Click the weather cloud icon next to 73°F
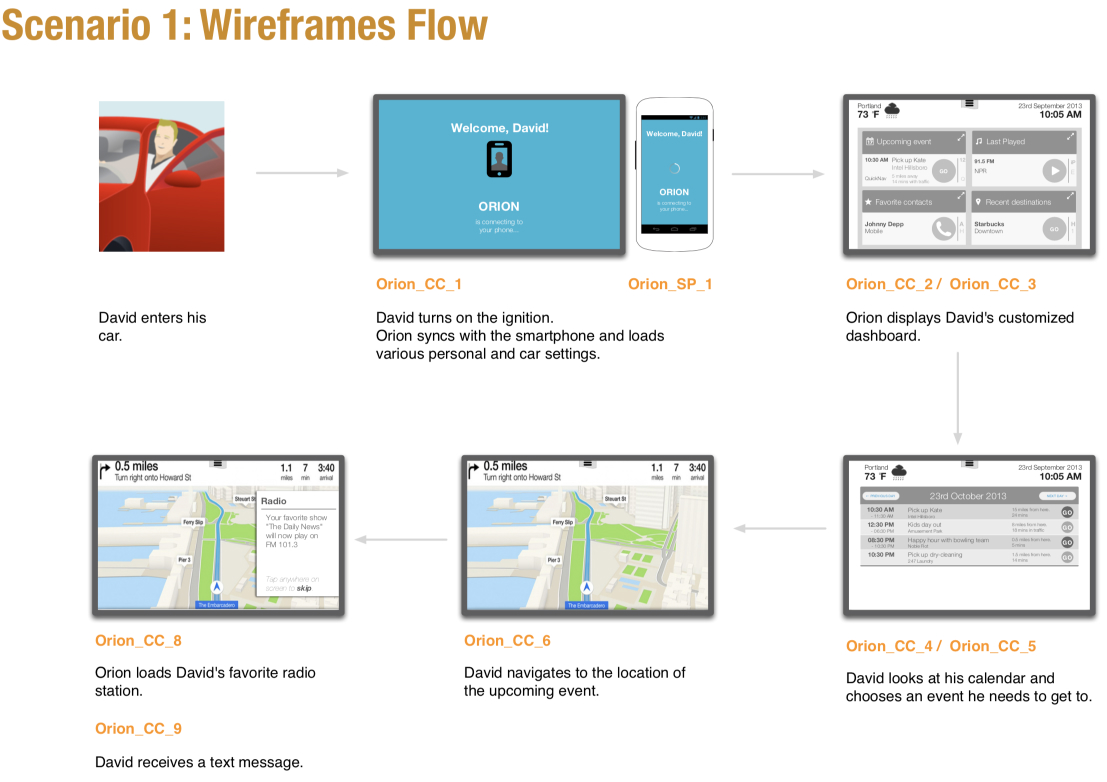Image resolution: width=1107 pixels, height=782 pixels. [x=891, y=110]
